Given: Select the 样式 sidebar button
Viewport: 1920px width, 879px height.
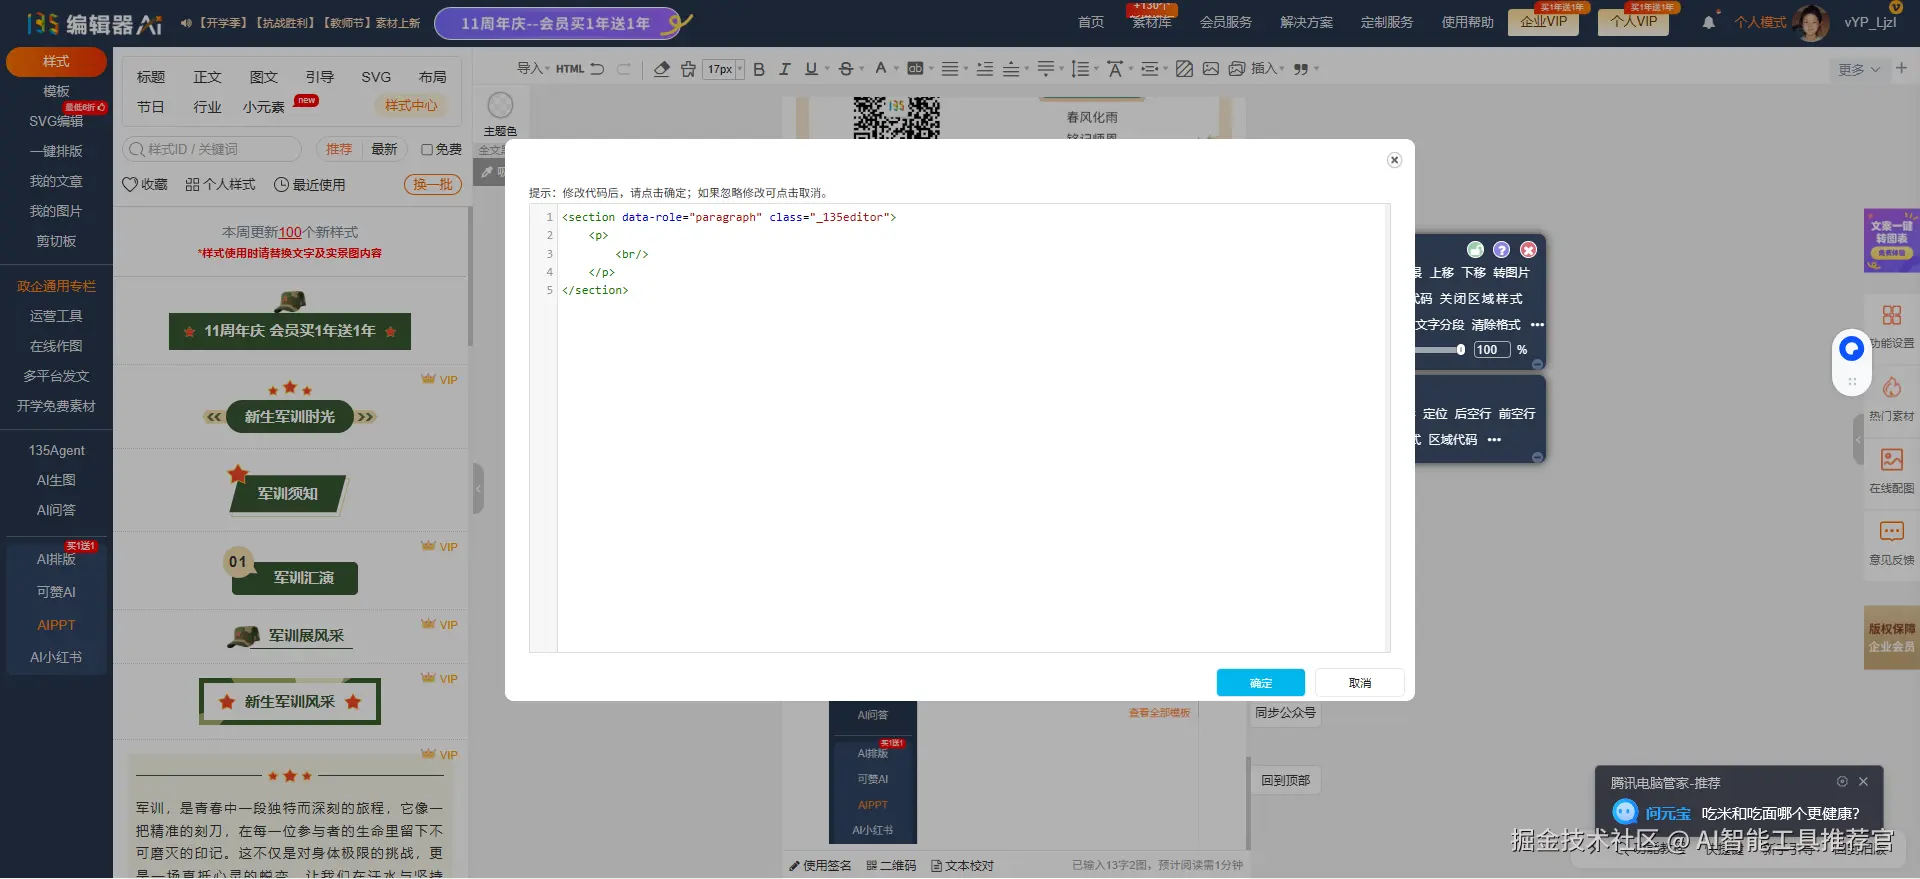Looking at the screenshot, I should 56,62.
